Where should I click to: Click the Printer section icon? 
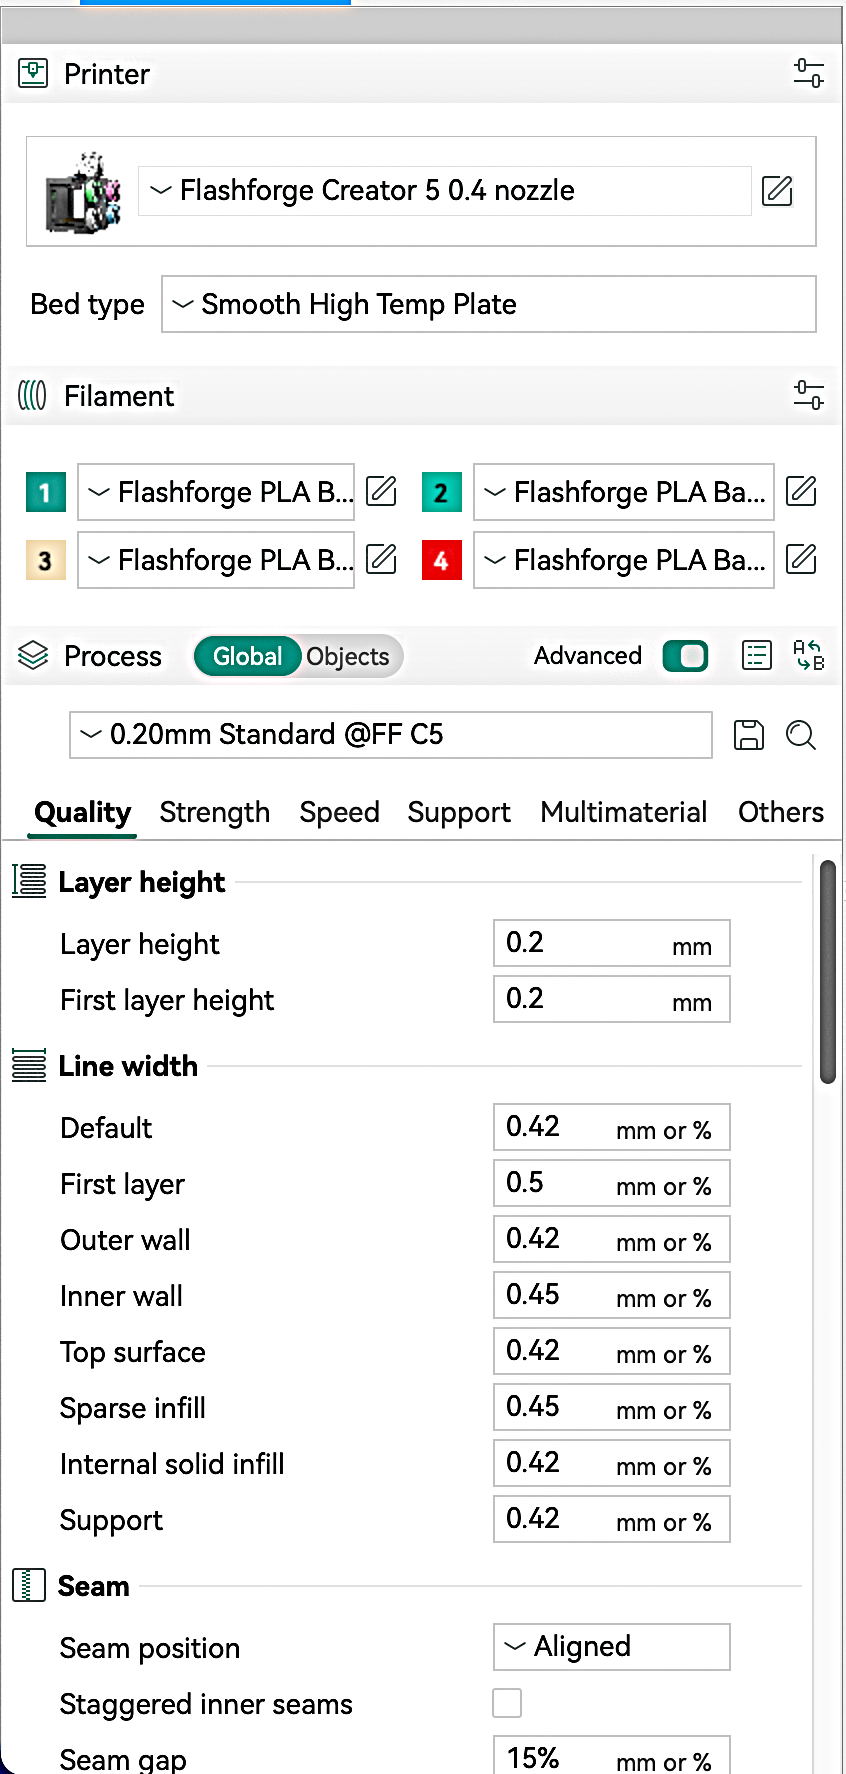[x=33, y=73]
